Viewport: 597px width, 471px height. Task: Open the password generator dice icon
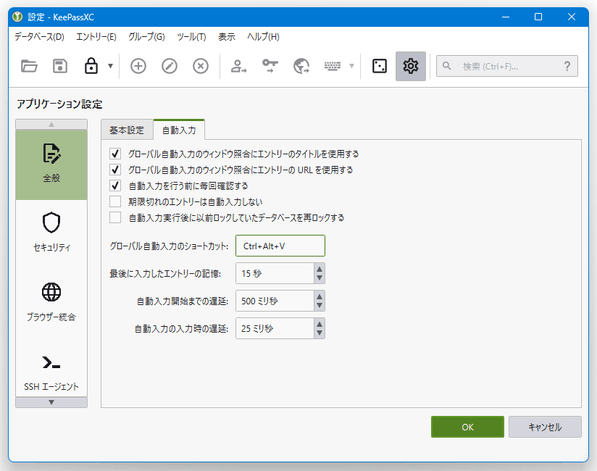point(379,66)
